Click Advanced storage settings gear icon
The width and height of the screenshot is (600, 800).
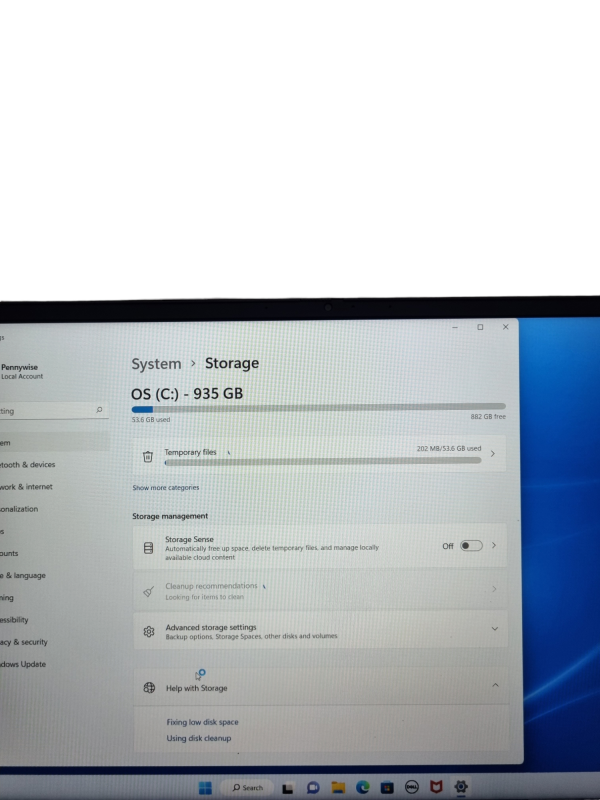tap(148, 632)
